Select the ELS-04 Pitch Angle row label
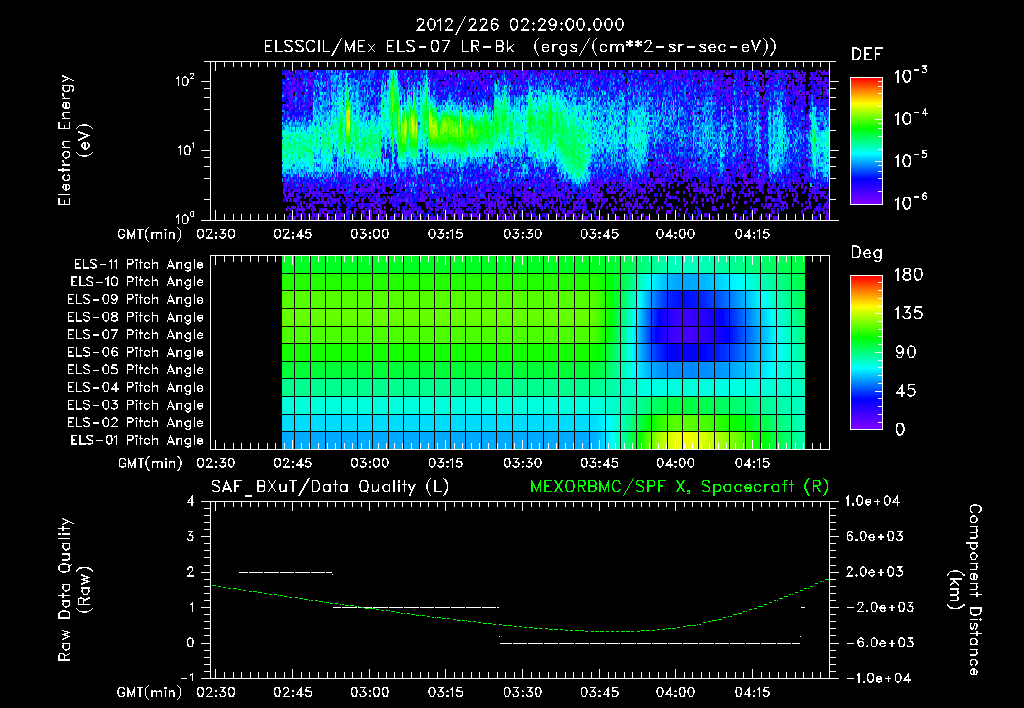This screenshot has width=1024, height=708. click(136, 387)
